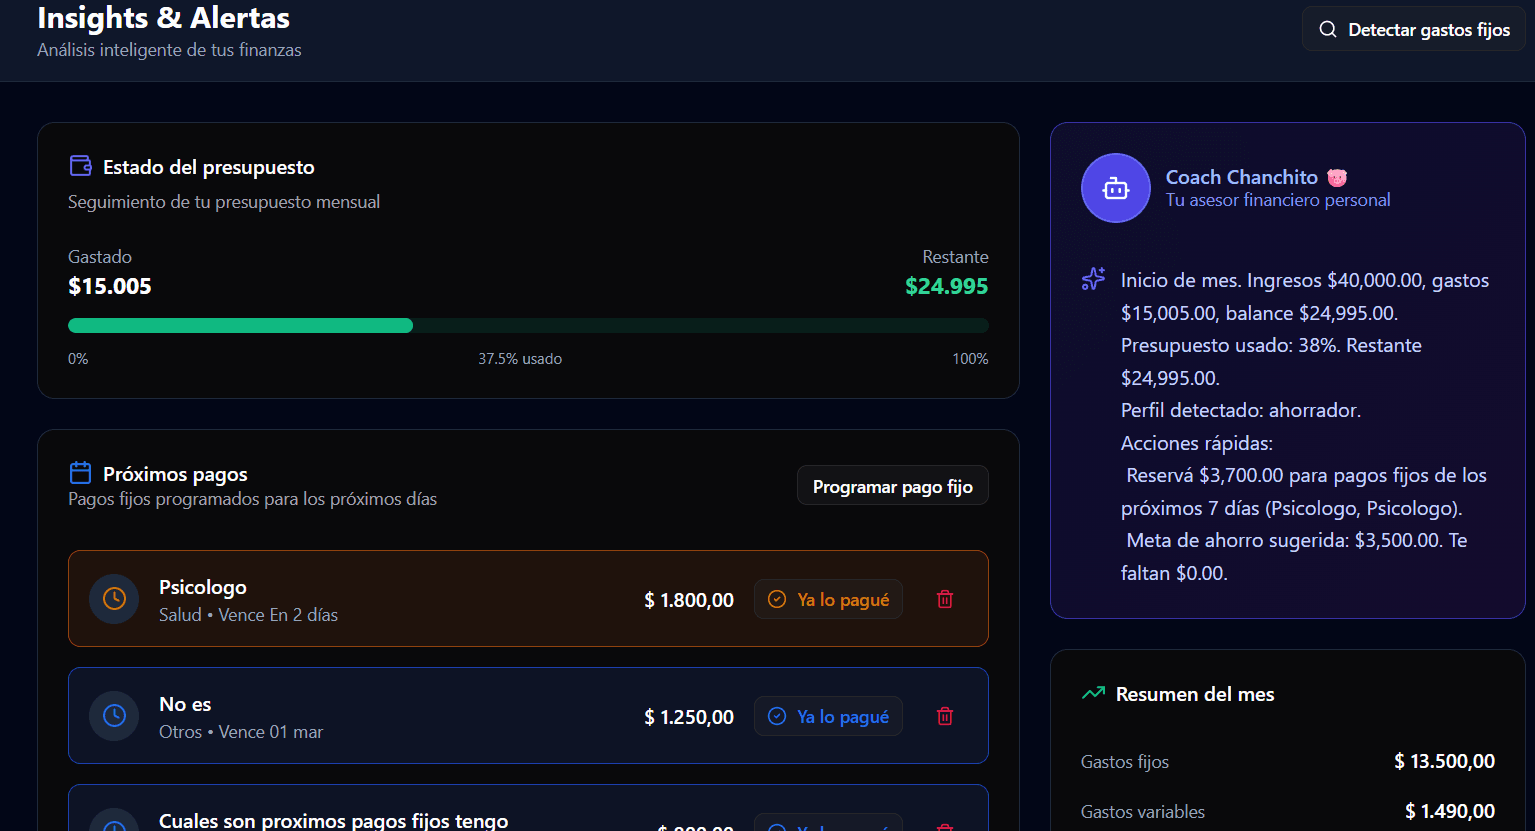Screen dimensions: 1535x831
Task: Delete the Psicologo scheduled payment
Action: point(944,599)
